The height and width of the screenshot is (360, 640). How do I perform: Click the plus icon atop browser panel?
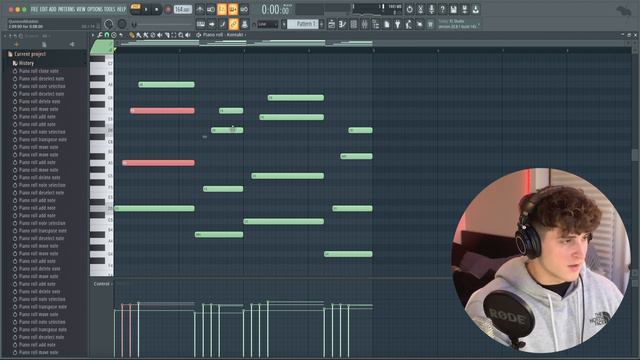point(16,44)
